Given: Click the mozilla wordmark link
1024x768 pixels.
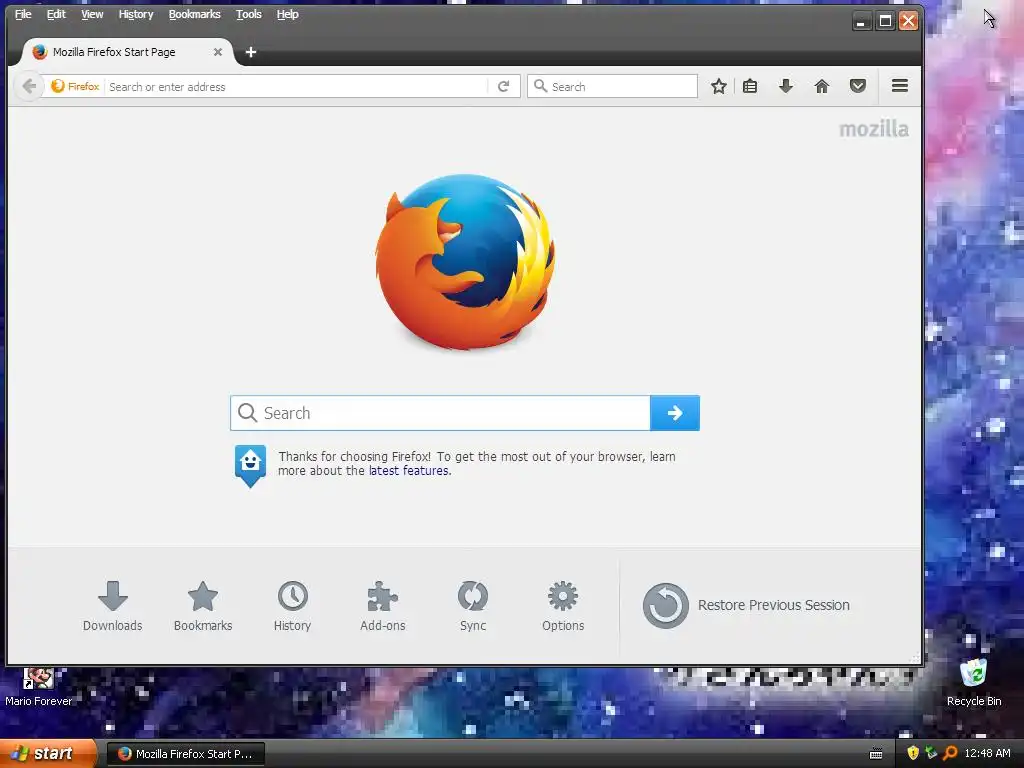Looking at the screenshot, I should 874,129.
